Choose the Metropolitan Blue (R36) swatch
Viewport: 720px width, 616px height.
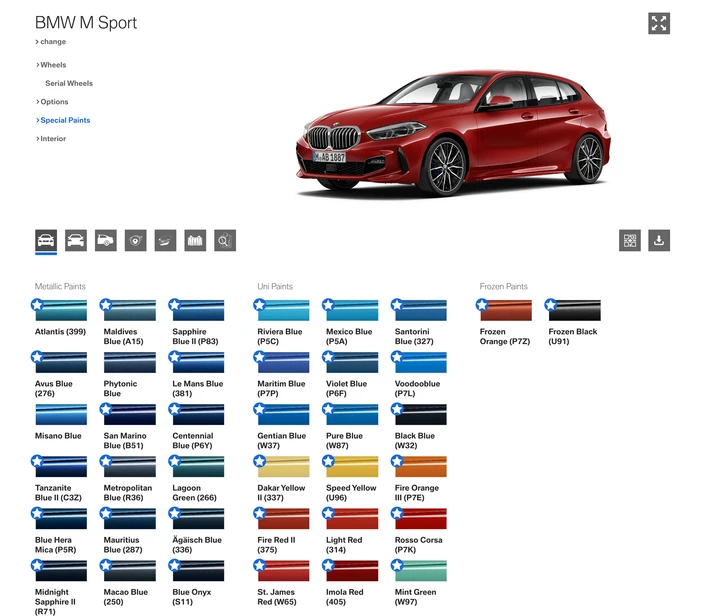[129, 466]
